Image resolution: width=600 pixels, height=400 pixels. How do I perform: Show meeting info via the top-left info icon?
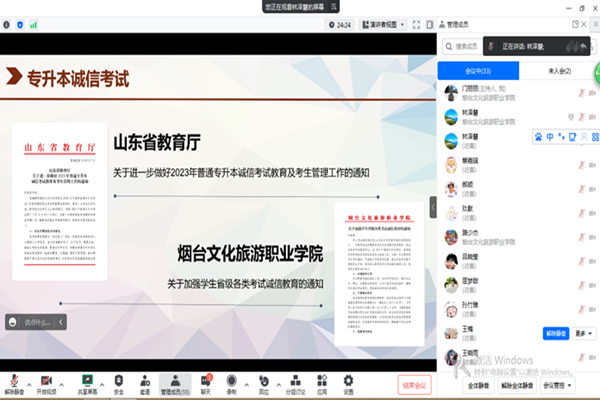[7, 25]
